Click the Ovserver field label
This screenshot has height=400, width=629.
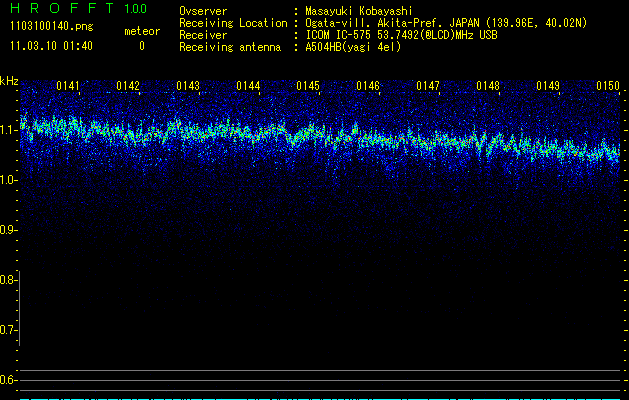(x=204, y=11)
